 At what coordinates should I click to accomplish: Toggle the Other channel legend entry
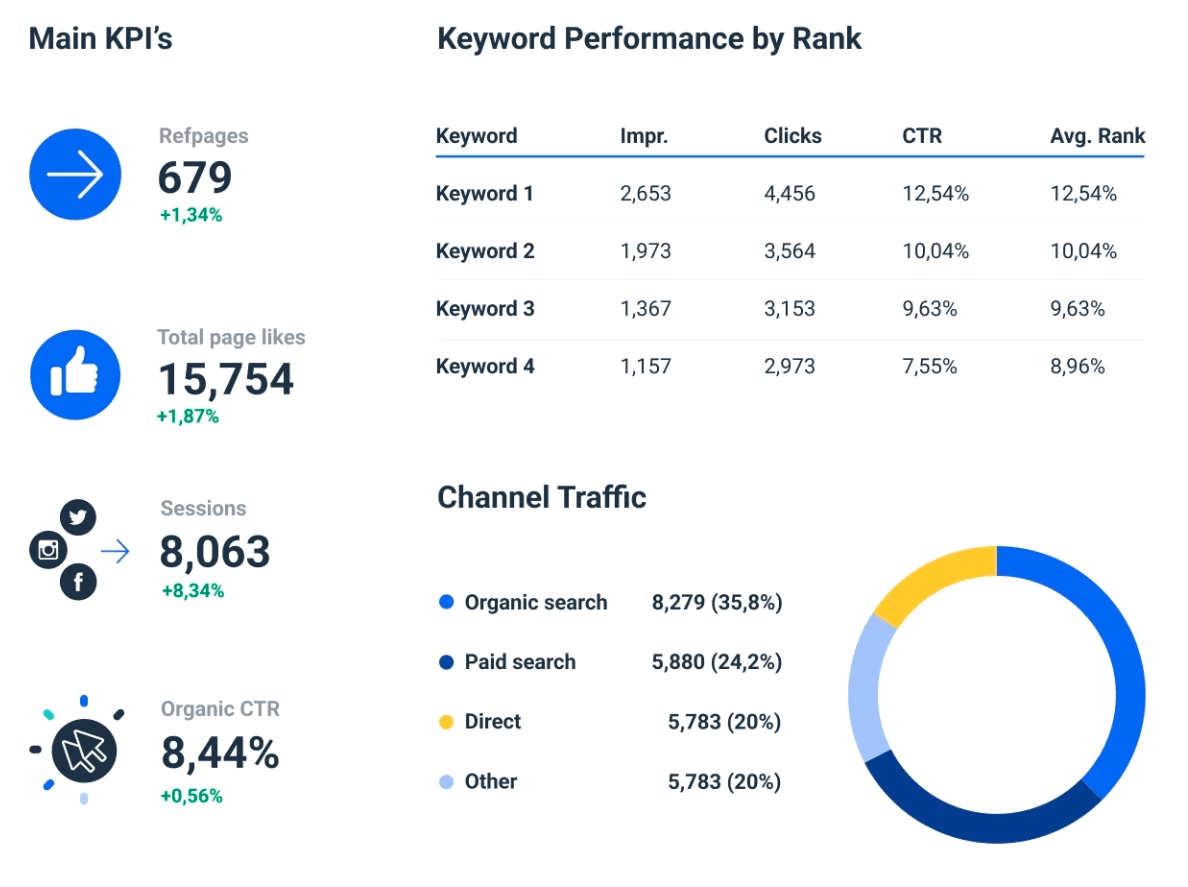(x=448, y=781)
